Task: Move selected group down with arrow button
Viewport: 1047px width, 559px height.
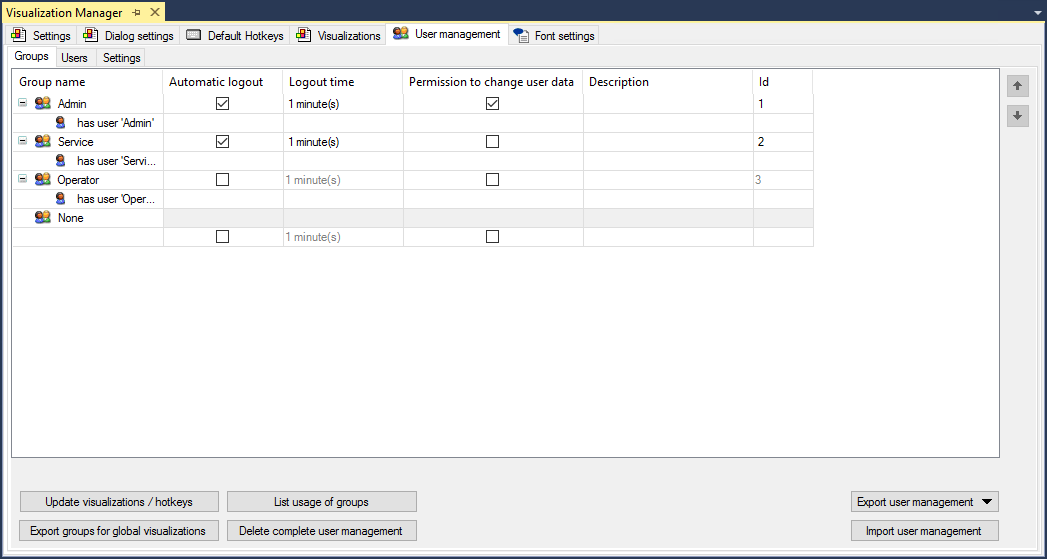Action: (1018, 116)
